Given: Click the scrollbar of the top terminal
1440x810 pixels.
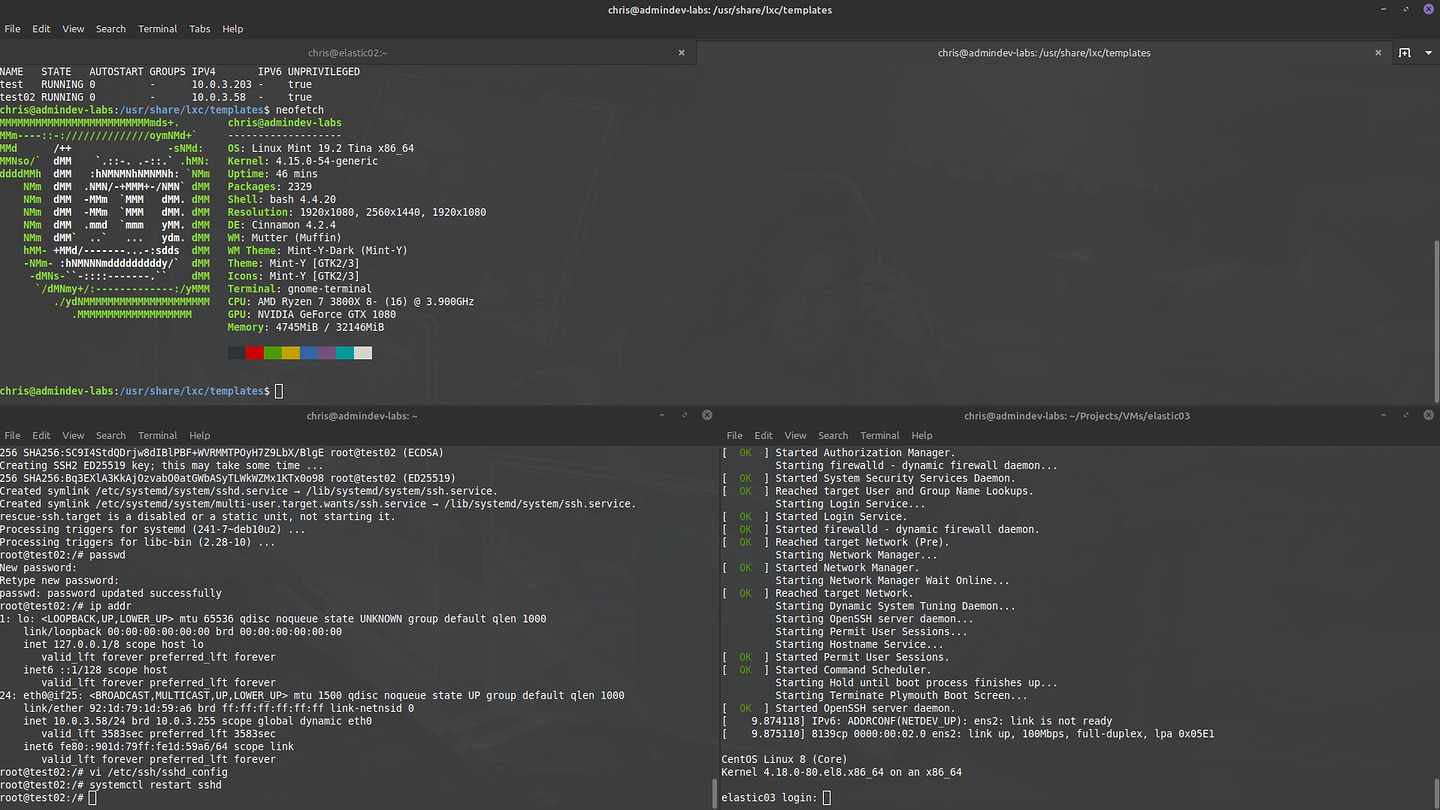Looking at the screenshot, I should pos(1435,320).
